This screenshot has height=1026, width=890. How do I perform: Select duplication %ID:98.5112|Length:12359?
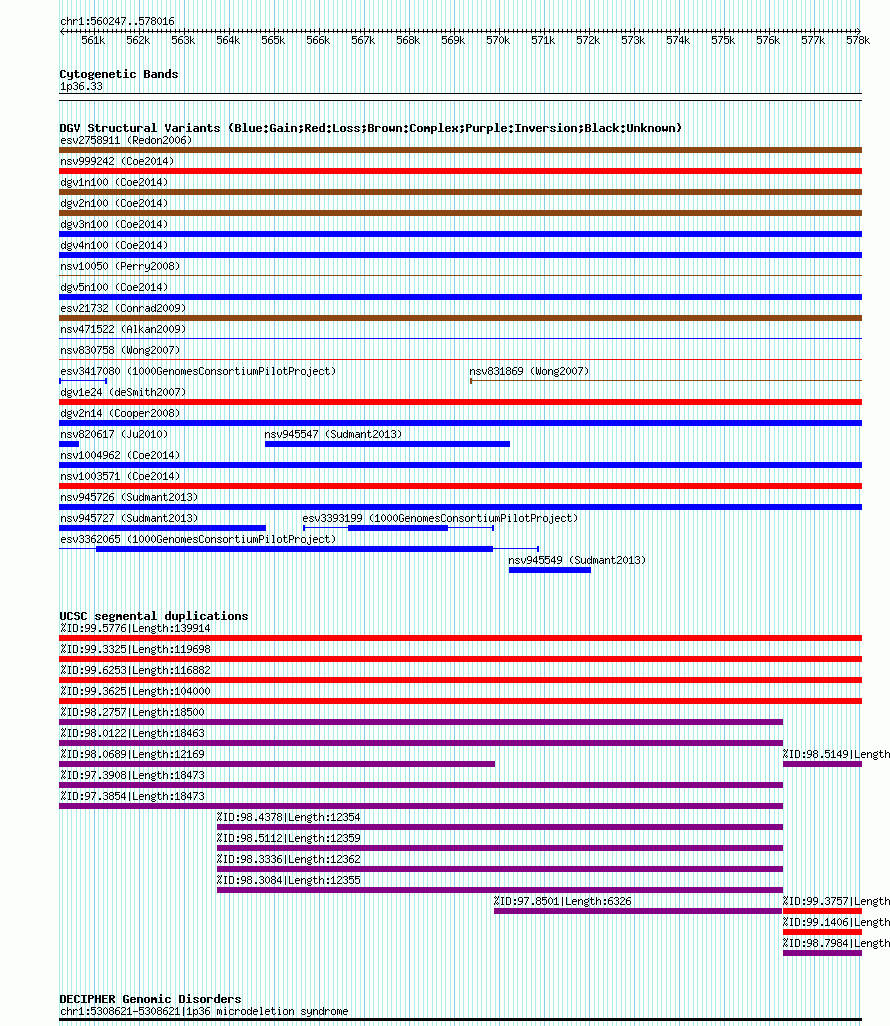pos(500,847)
